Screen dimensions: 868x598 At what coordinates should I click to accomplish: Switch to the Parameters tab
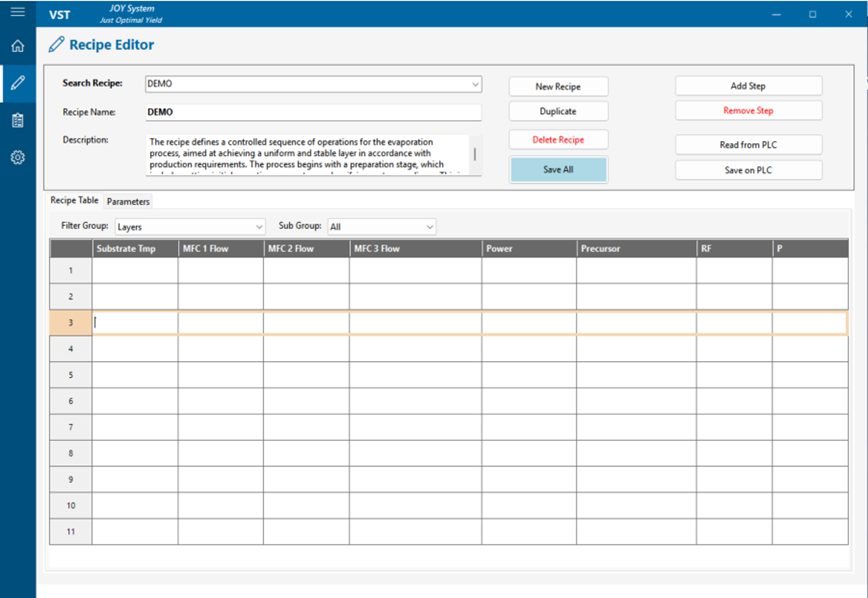(128, 202)
